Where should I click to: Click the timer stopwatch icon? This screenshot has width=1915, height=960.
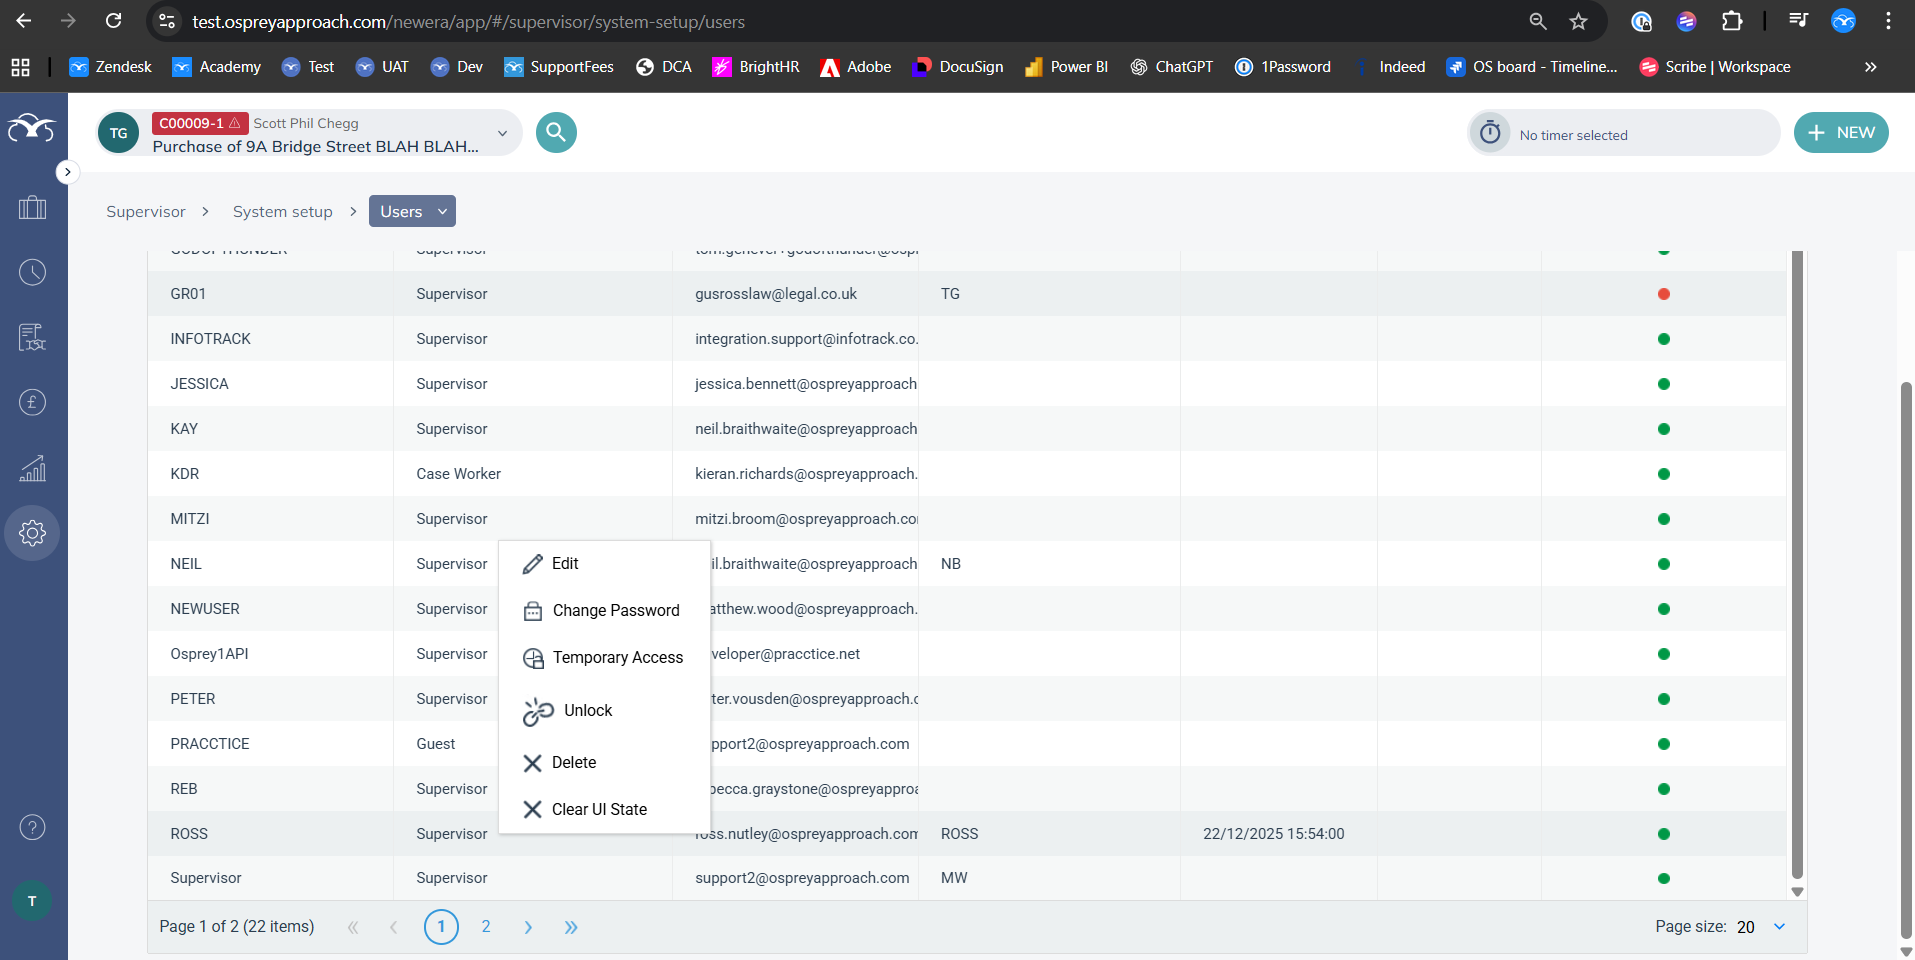point(1490,133)
